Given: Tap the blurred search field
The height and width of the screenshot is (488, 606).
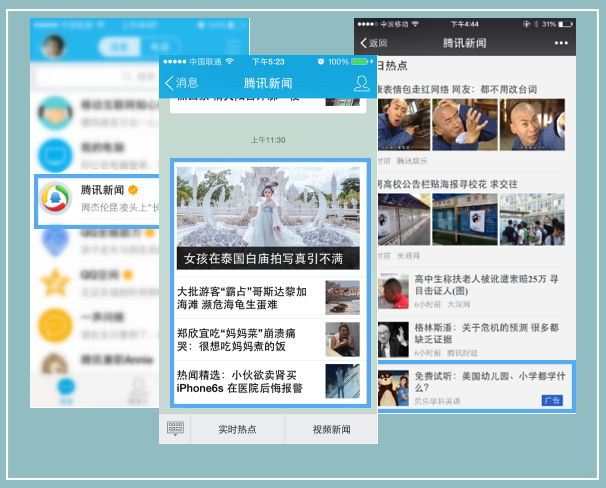Looking at the screenshot, I should (97, 77).
